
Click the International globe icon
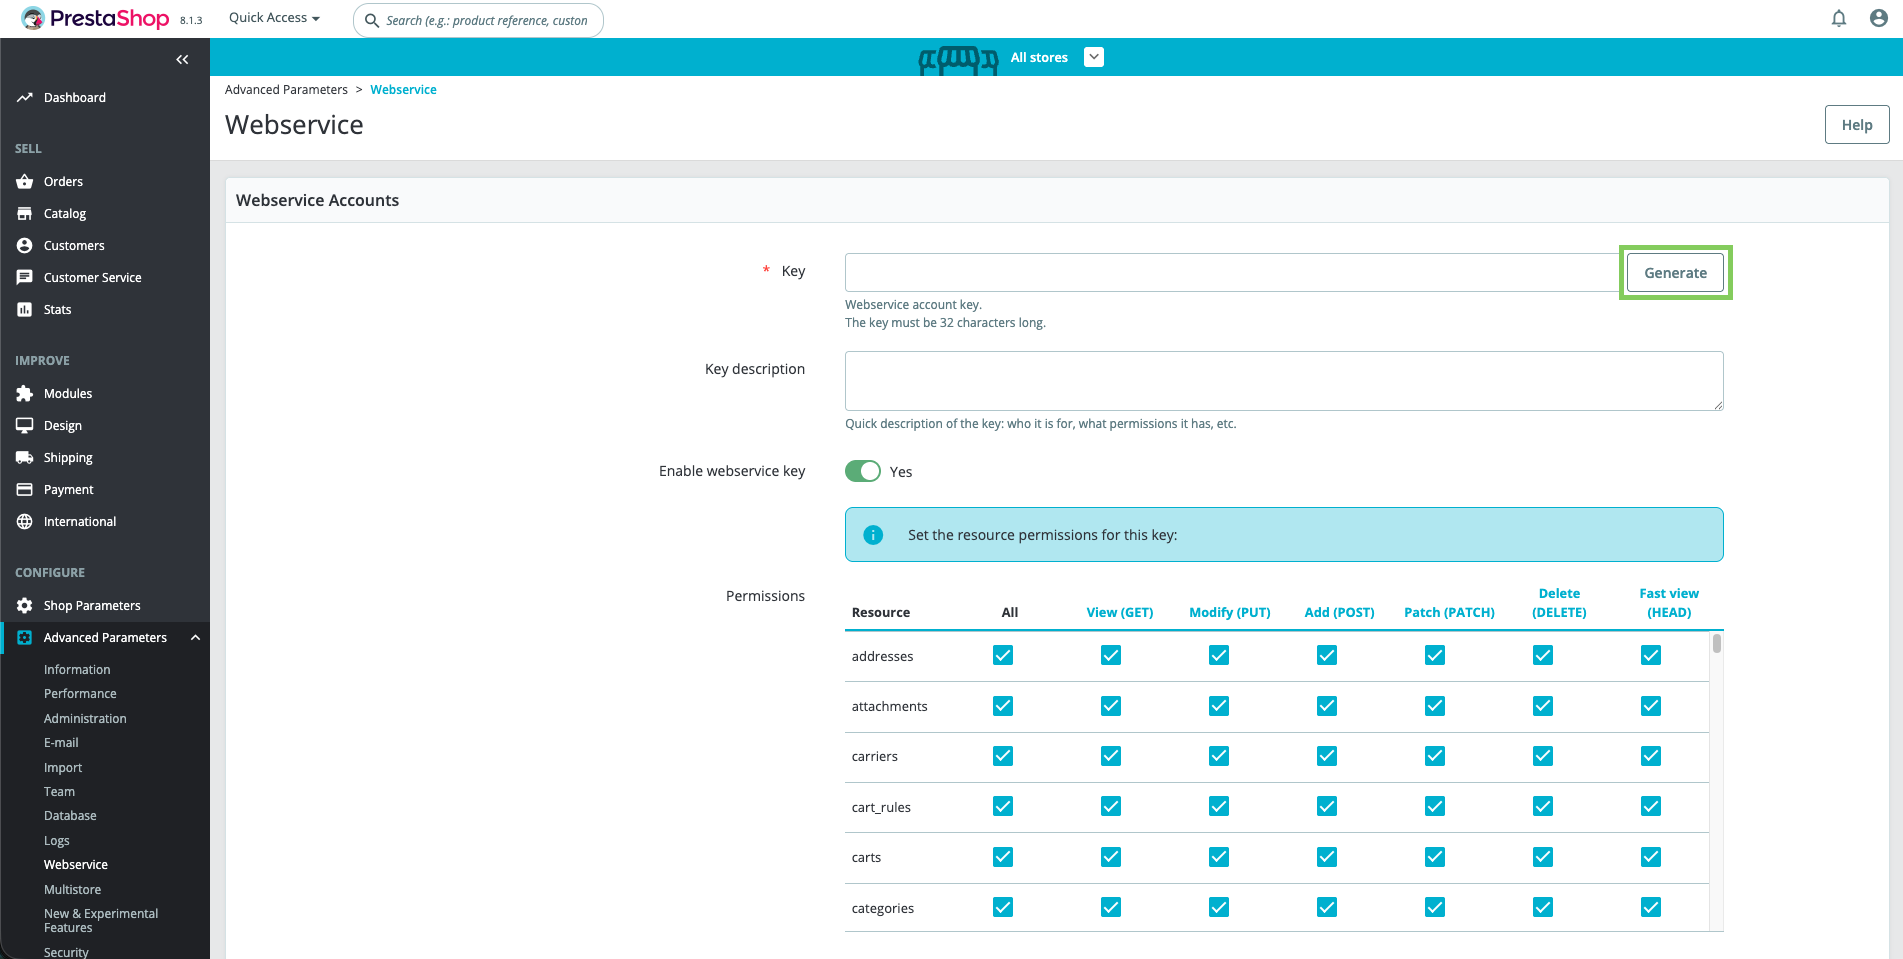click(25, 522)
